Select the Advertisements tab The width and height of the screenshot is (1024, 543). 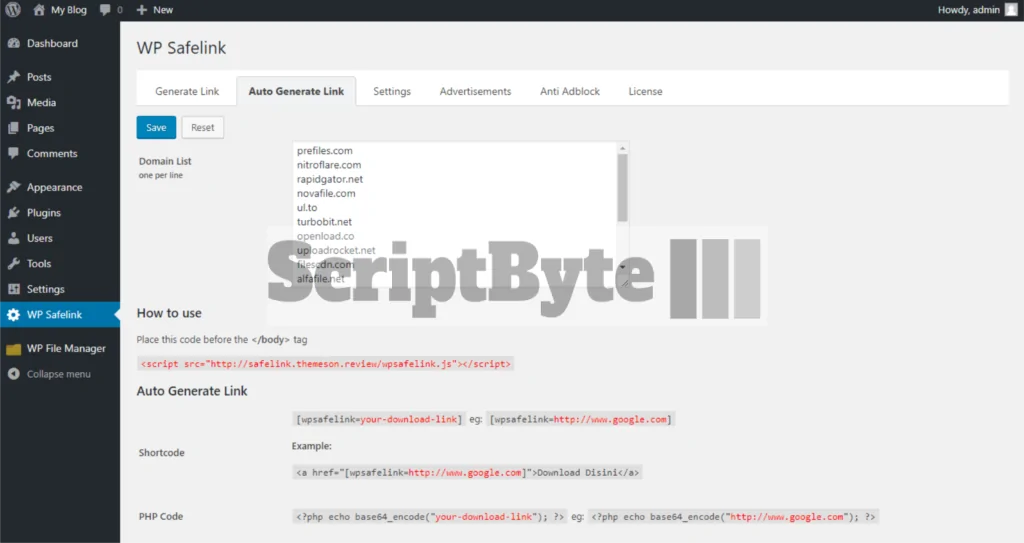[x=475, y=91]
